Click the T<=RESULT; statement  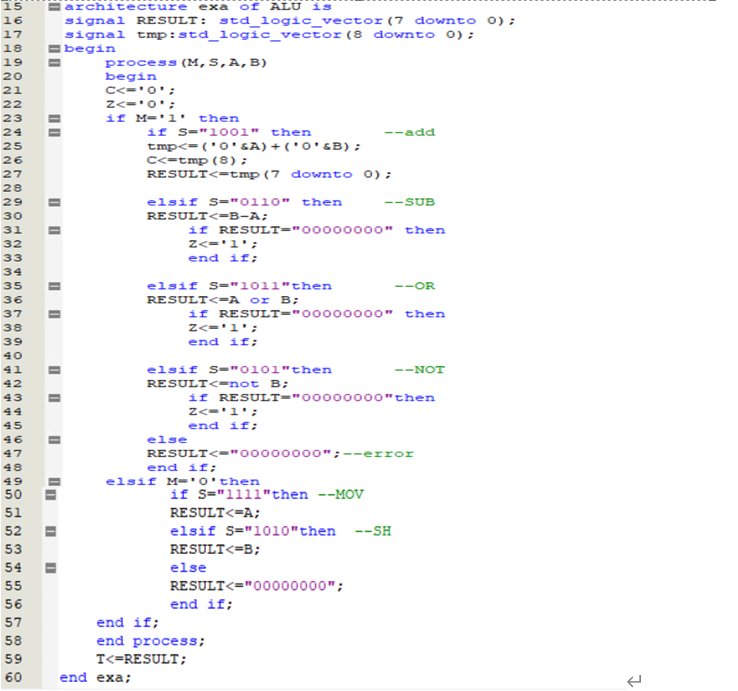(141, 659)
